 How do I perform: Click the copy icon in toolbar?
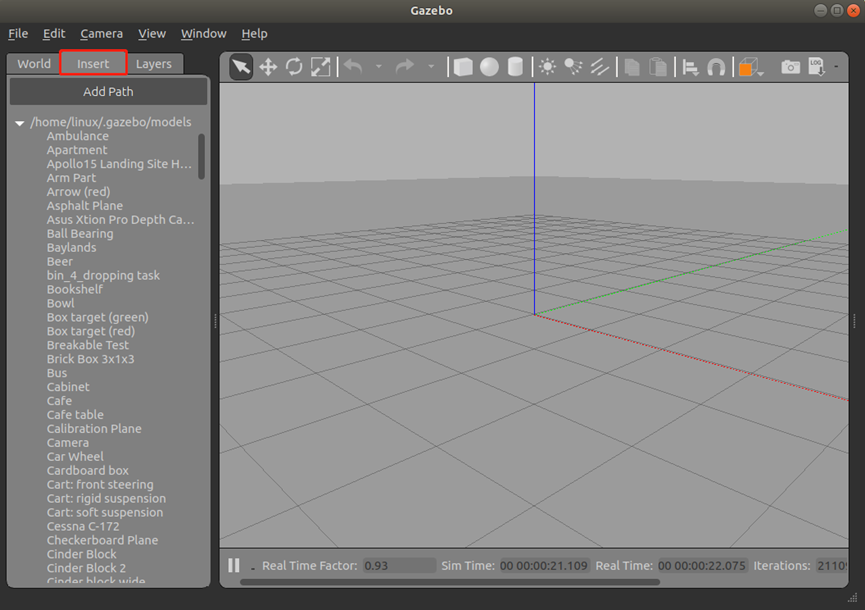[x=632, y=67]
